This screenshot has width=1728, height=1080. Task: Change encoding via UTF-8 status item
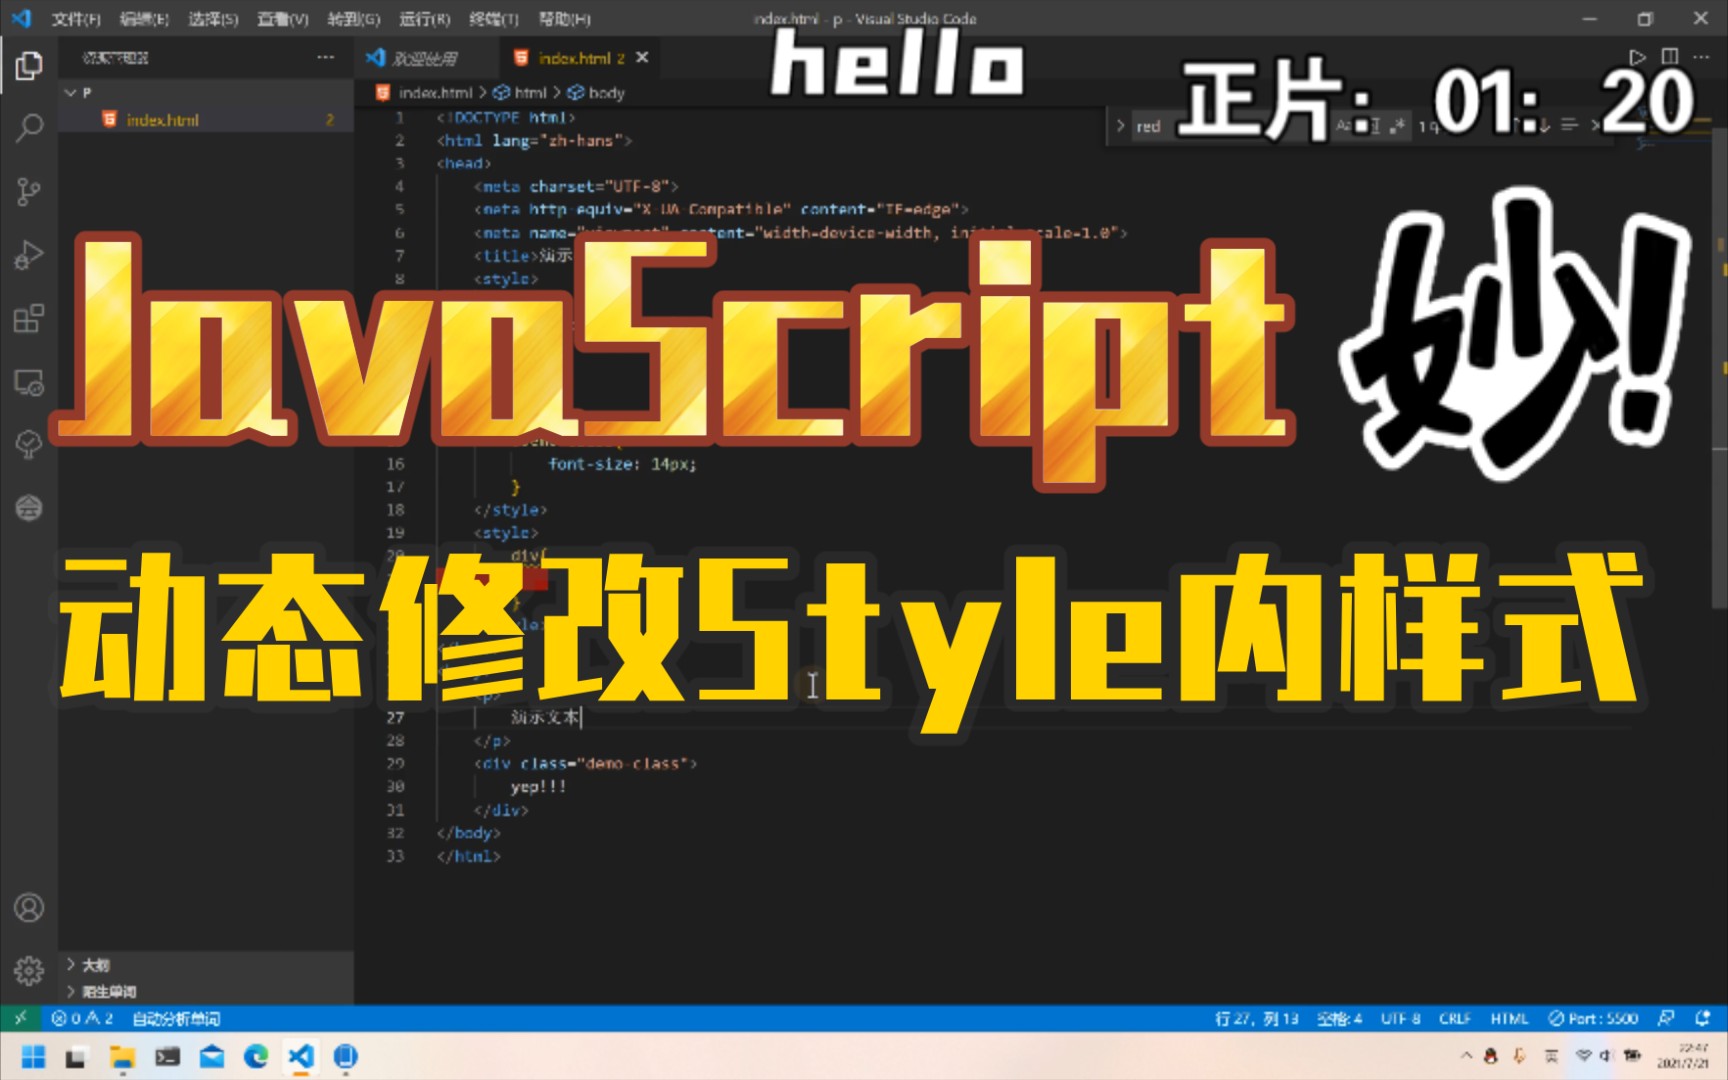(x=1401, y=1018)
